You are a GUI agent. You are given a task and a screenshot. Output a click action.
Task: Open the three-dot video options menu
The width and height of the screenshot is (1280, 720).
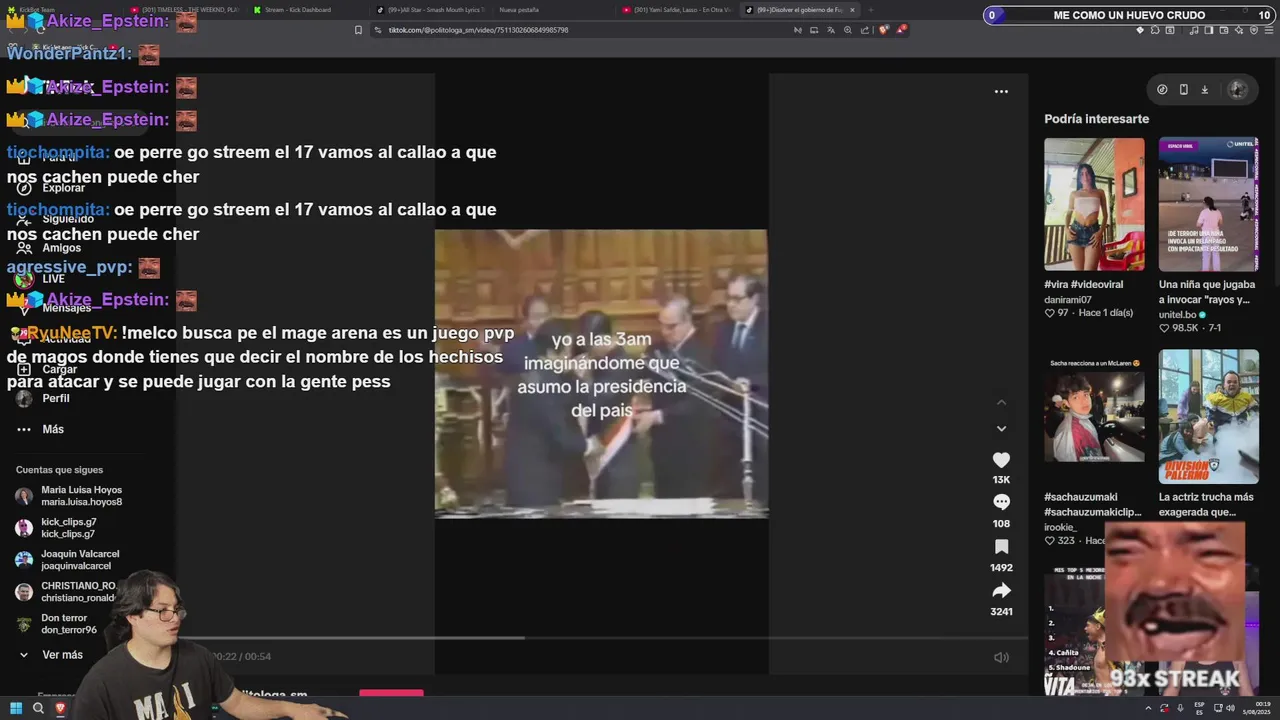[x=1001, y=91]
